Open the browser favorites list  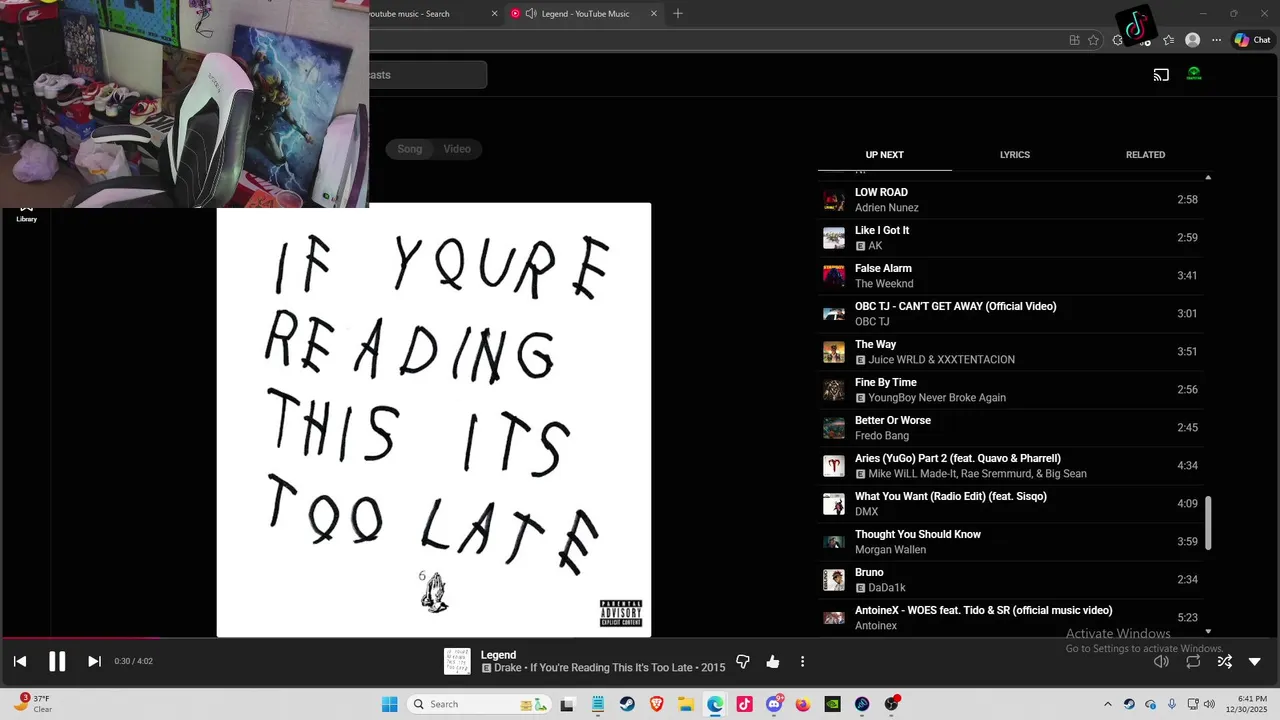(x=1168, y=40)
